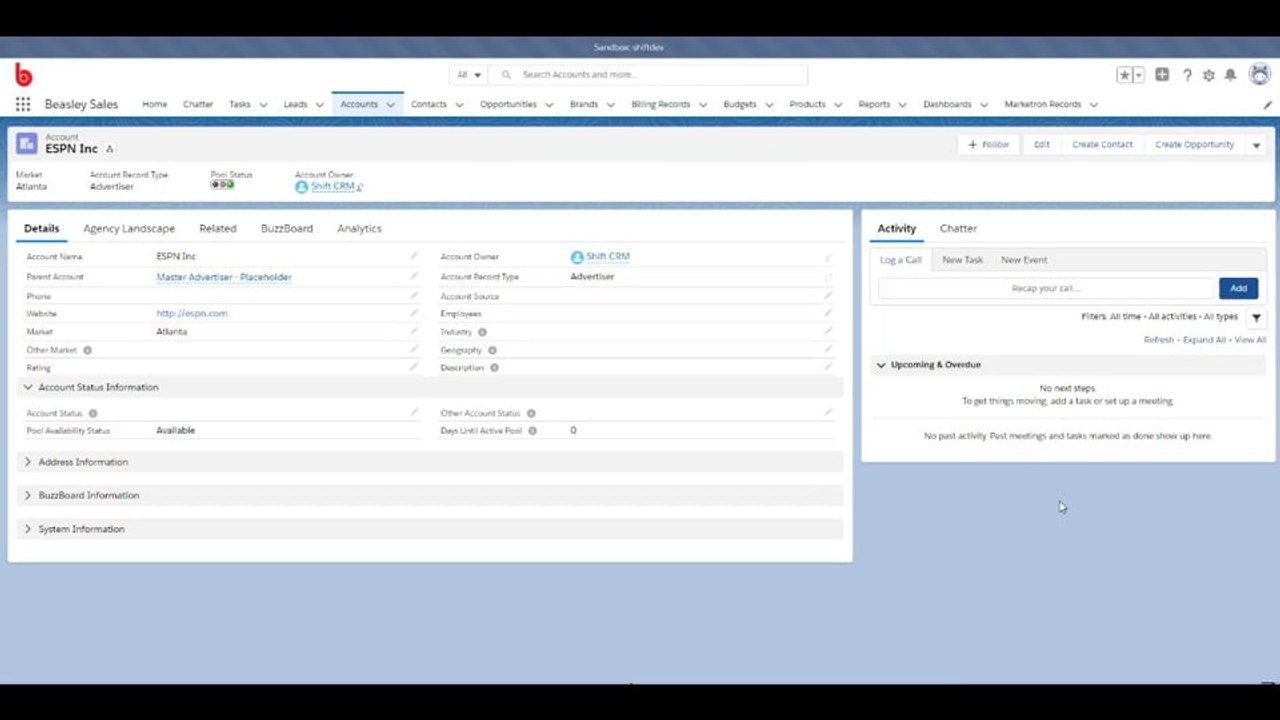Screen dimensions: 1280x720
Task: Open the Leads tab dropdown chevron
Action: coord(320,104)
